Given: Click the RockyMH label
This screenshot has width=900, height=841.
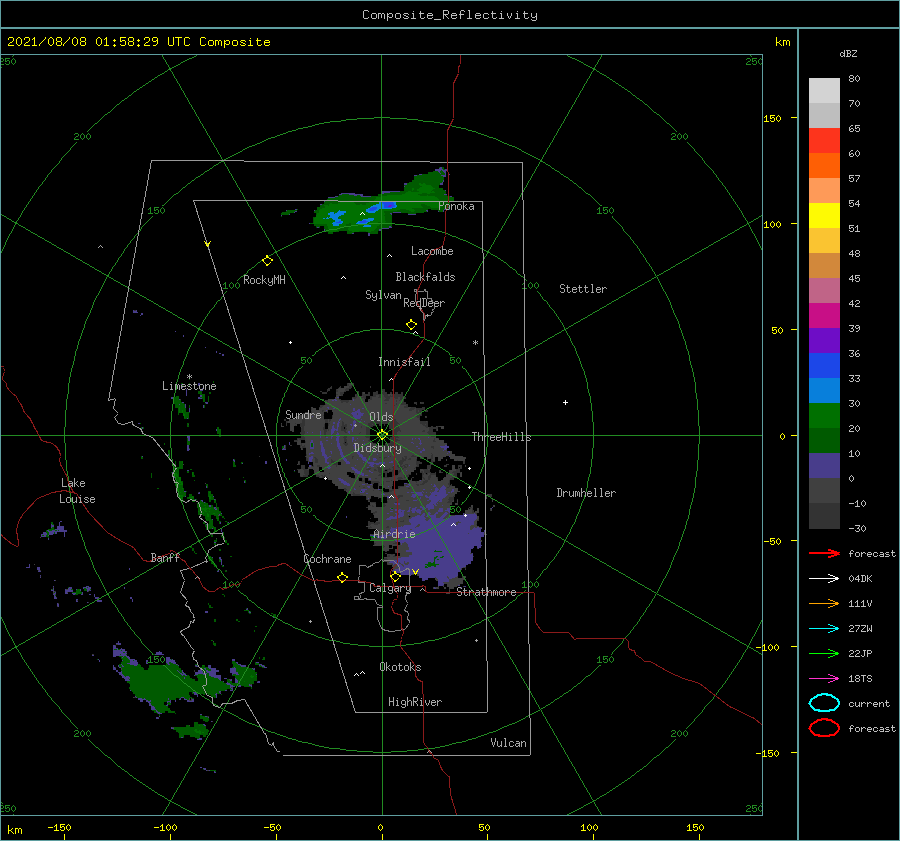Looking at the screenshot, I should (x=264, y=280).
